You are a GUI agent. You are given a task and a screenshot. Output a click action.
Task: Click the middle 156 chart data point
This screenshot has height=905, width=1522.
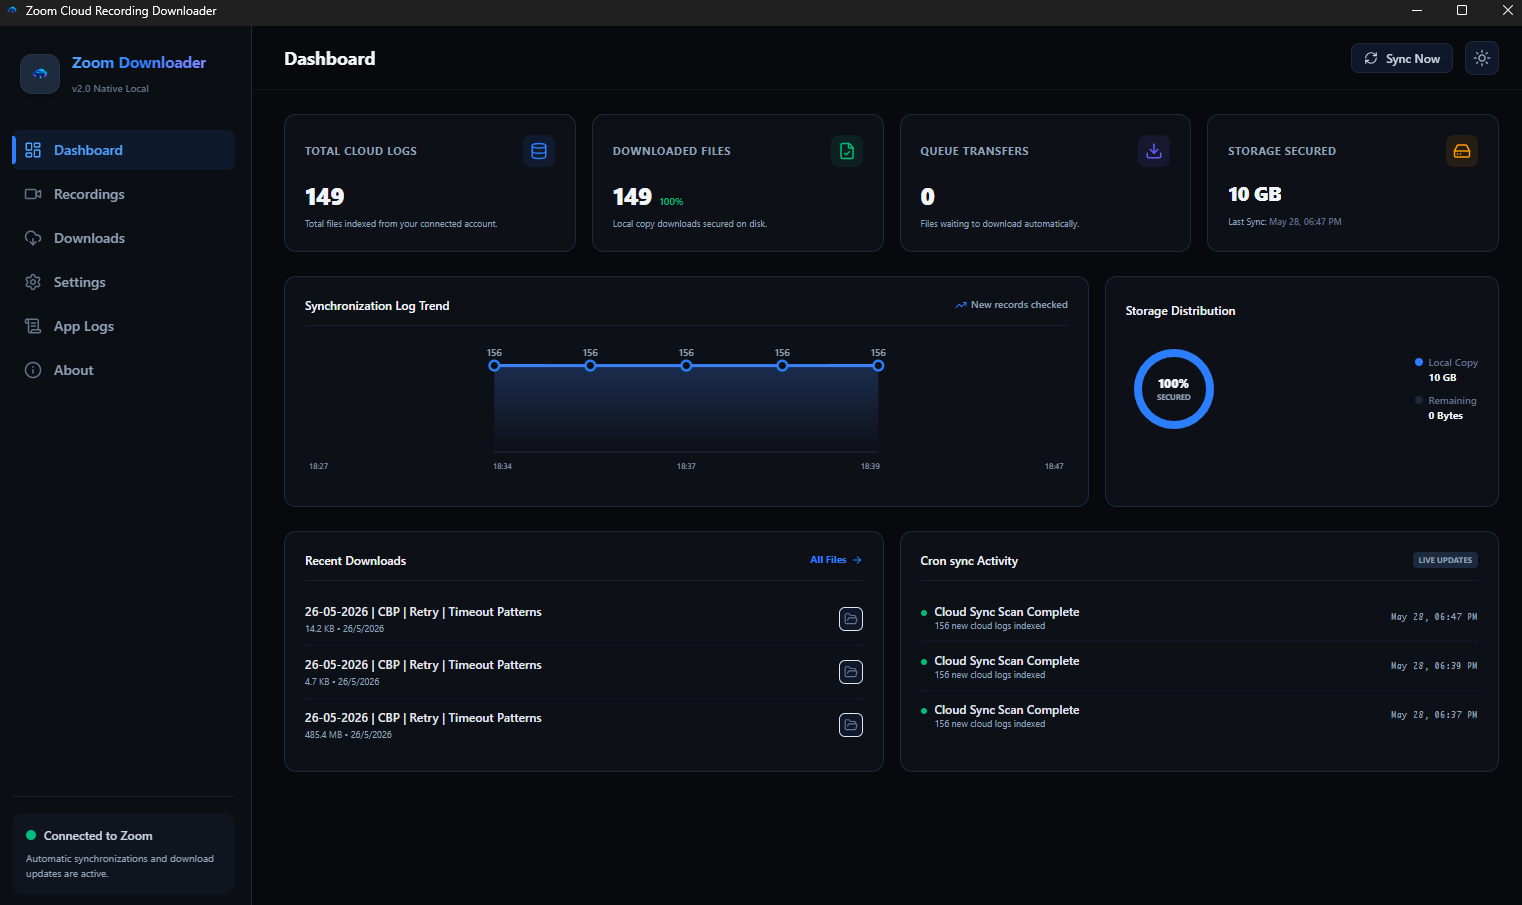[686, 366]
